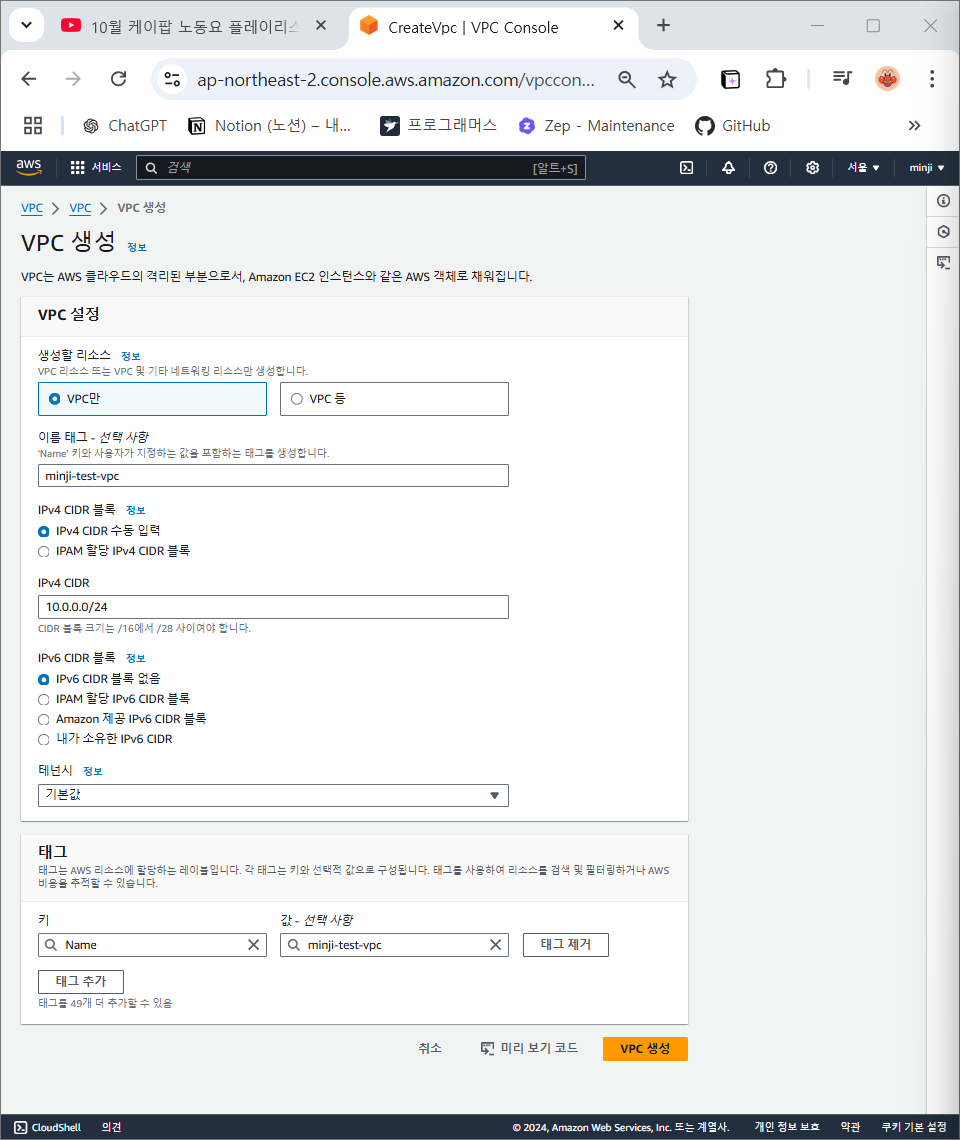Open the 서비스 services grid menu

95,167
